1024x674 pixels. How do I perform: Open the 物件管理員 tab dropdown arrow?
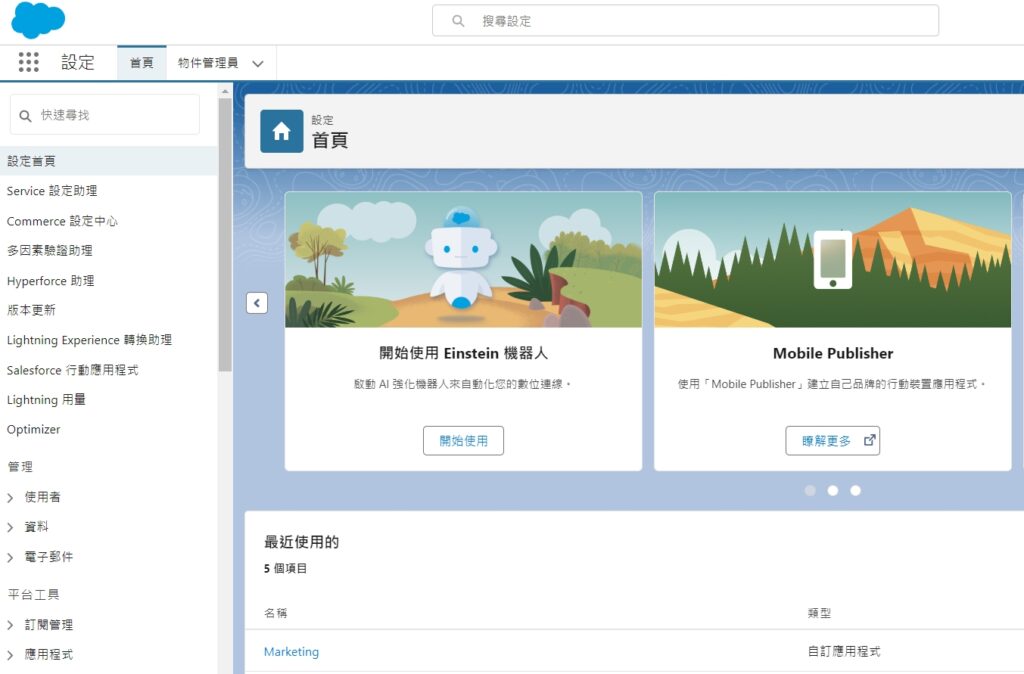click(x=258, y=64)
